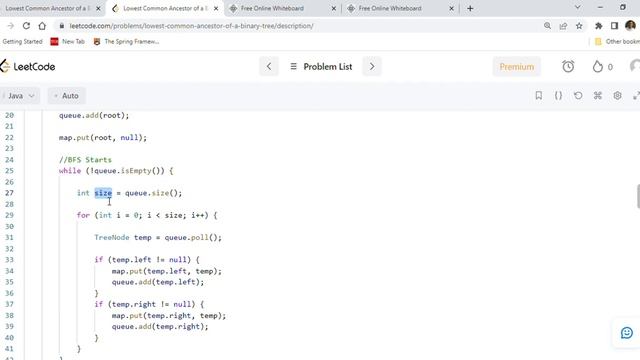Reload the current page
Viewport: 640px width, 360px height.
(26, 26)
